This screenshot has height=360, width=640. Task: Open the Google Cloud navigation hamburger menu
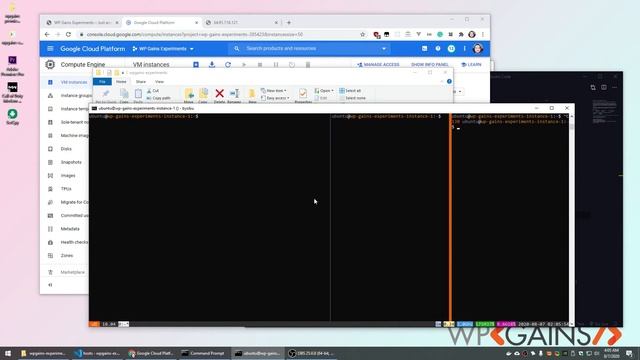click(50, 49)
